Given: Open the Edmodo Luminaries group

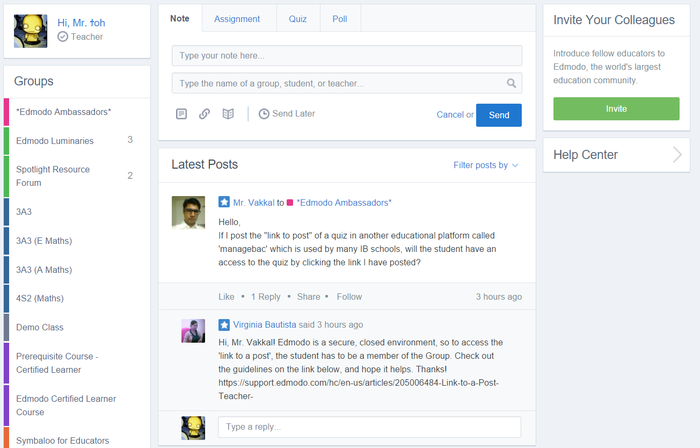Looking at the screenshot, I should coord(56,141).
